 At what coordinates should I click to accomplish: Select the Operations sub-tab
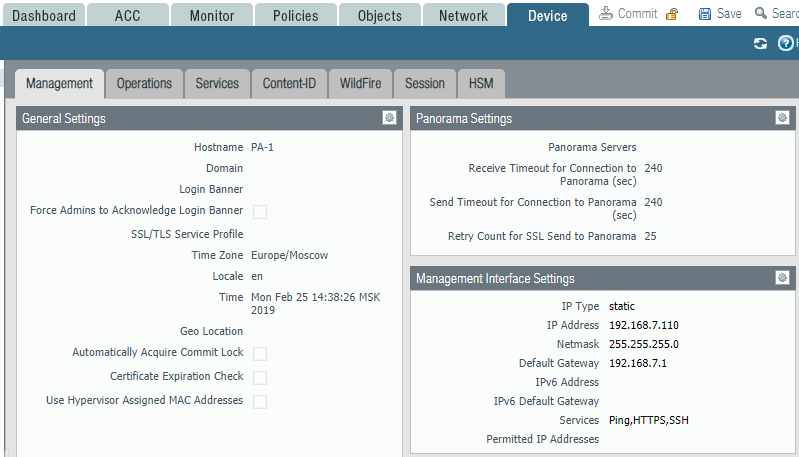coord(144,83)
